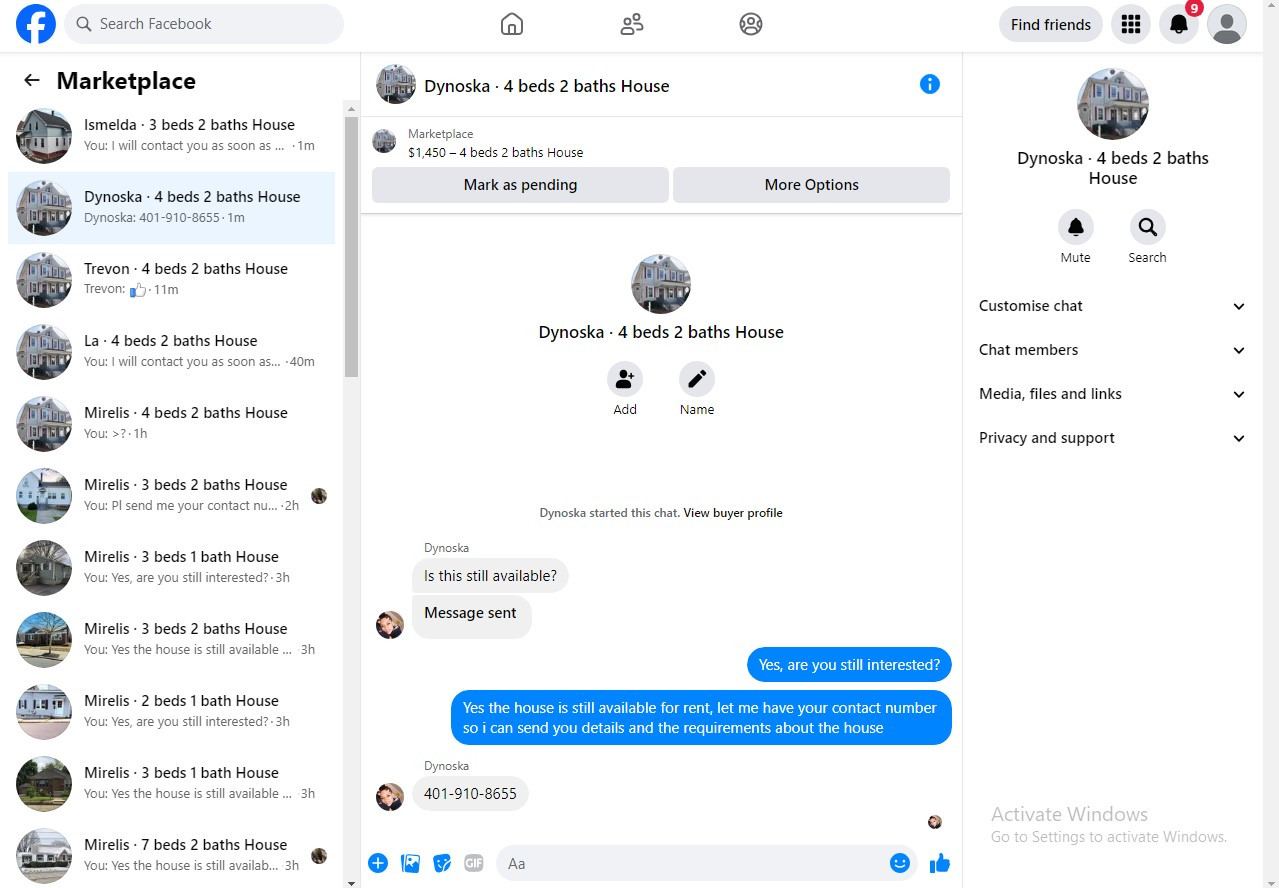Go to the Home feed icon
Image resolution: width=1279 pixels, height=888 pixels.
pyautogui.click(x=511, y=24)
